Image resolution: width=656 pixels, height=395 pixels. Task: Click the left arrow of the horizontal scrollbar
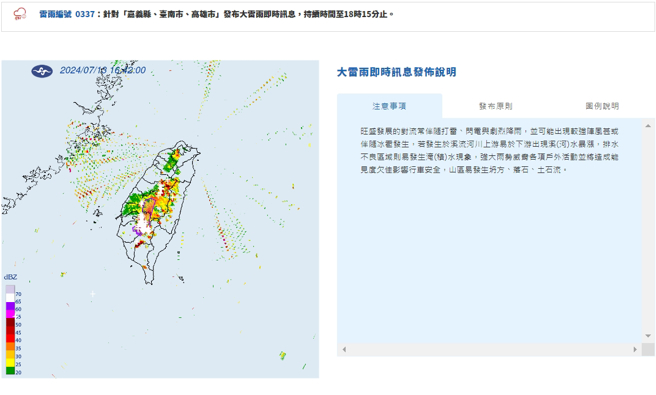[344, 349]
